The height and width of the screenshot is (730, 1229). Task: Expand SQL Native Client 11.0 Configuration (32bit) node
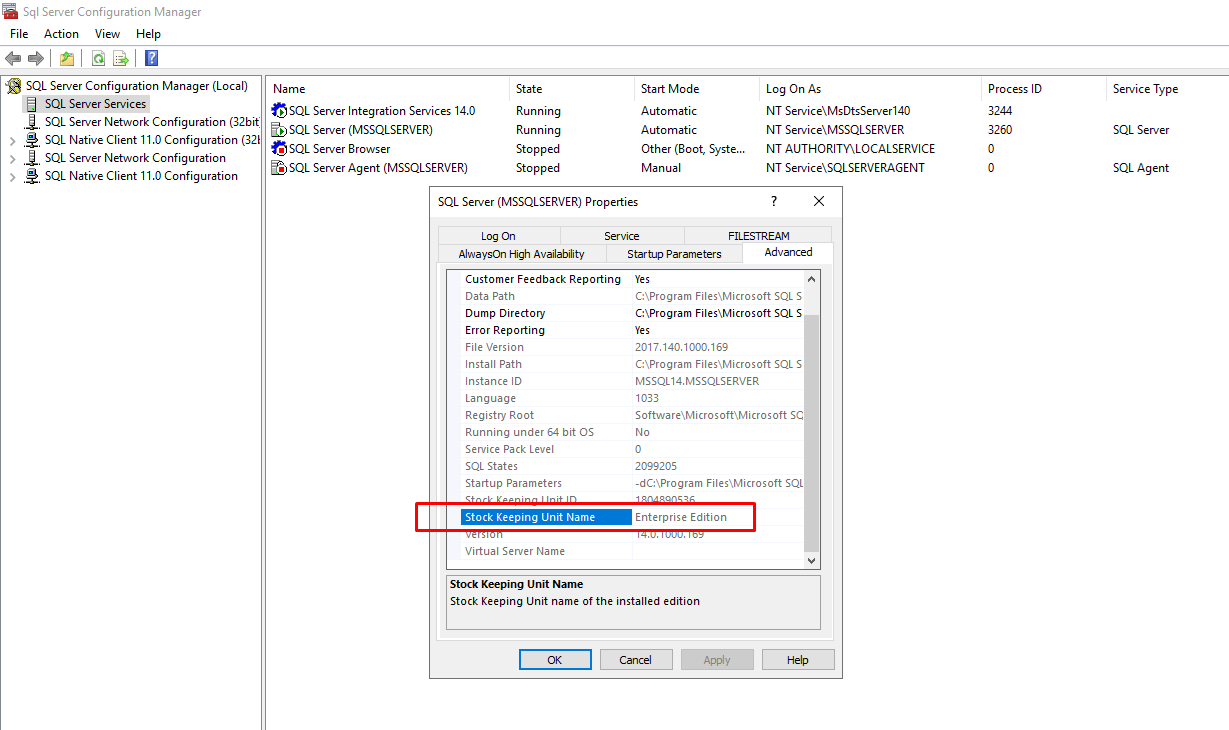point(12,141)
